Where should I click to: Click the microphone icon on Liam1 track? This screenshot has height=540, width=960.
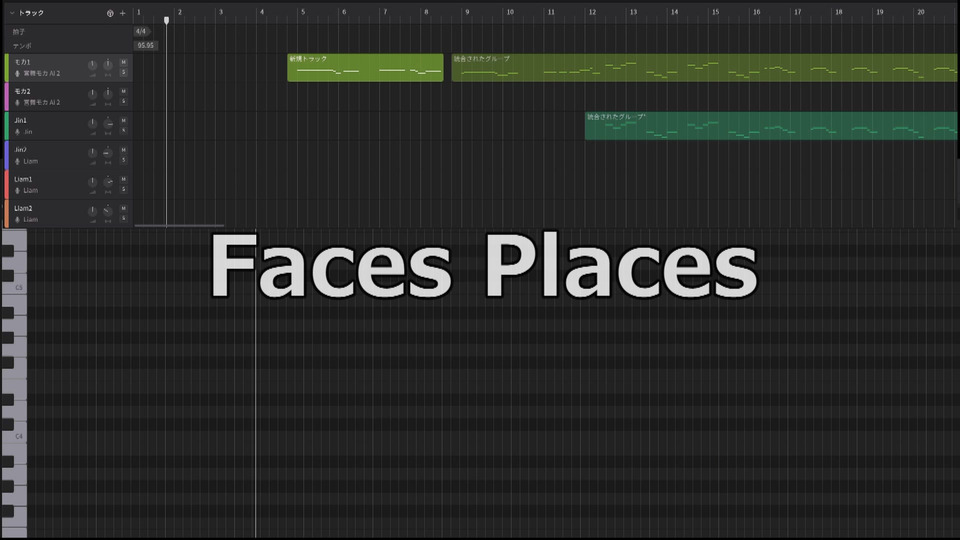click(x=17, y=190)
